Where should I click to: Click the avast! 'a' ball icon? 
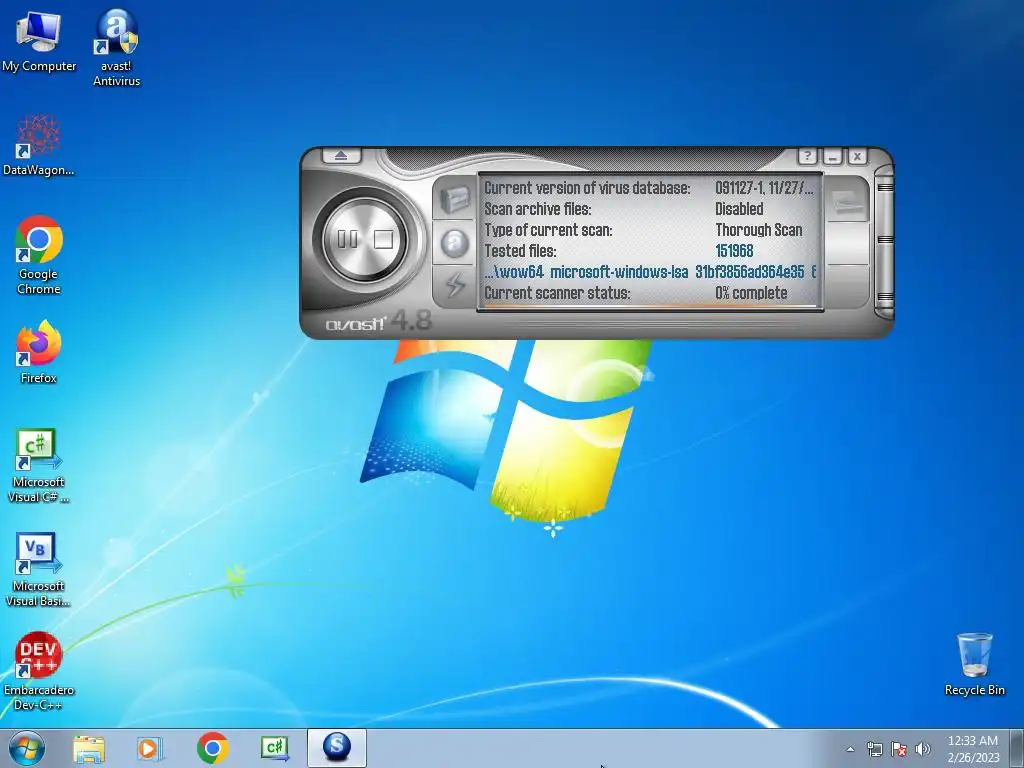pyautogui.click(x=455, y=244)
